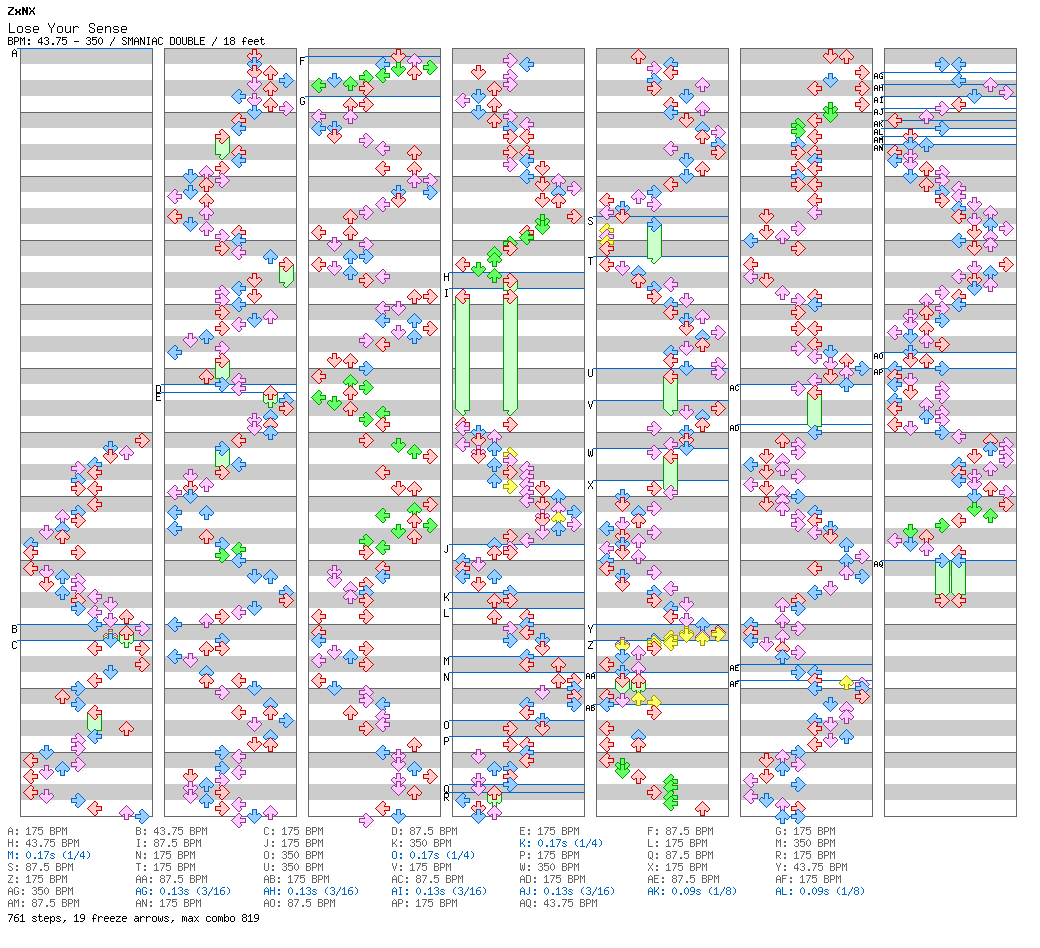Select legend entry "AE: 87.5 BPM"
Image resolution: width=1040 pixels, height=948 pixels.
683,879
